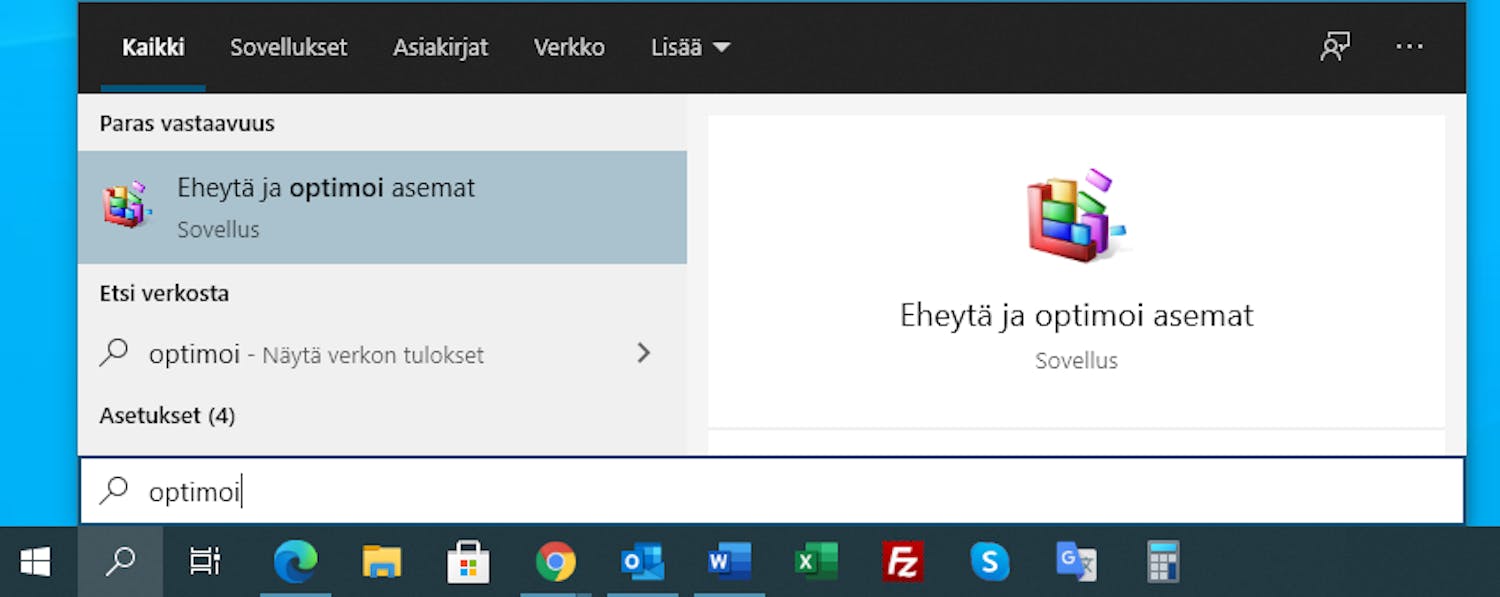Open Microsoft Store from the taskbar
This screenshot has height=597, width=1500.
pos(469,562)
